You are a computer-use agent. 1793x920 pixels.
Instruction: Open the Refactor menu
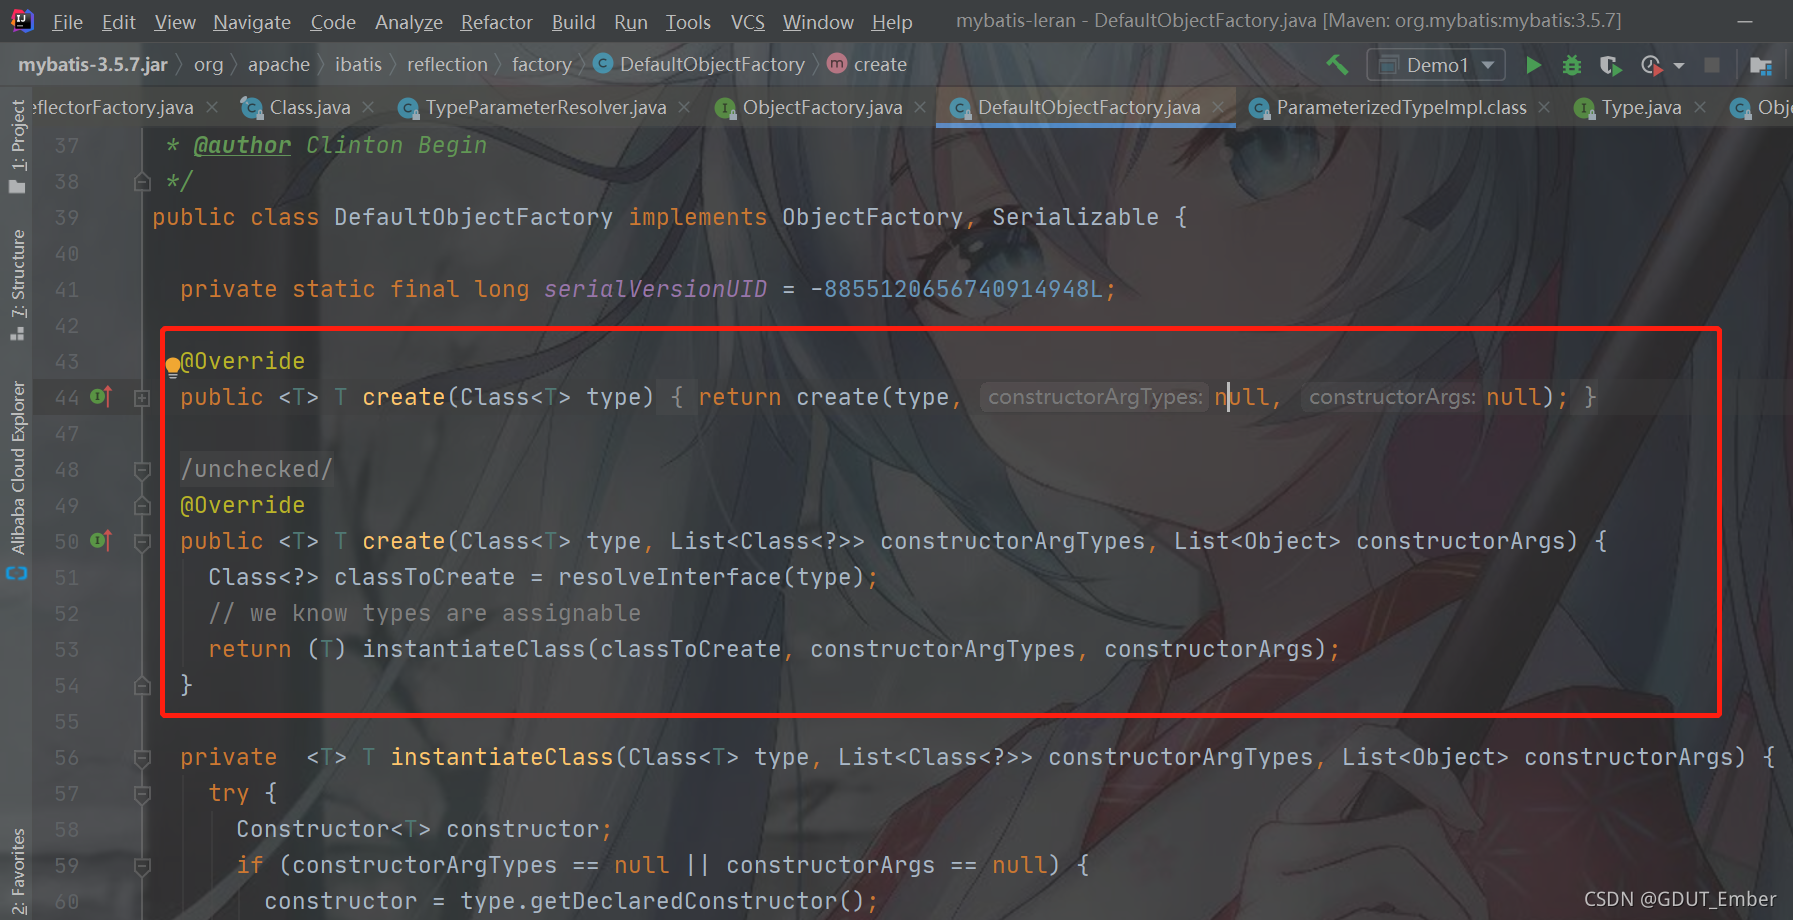(x=496, y=22)
